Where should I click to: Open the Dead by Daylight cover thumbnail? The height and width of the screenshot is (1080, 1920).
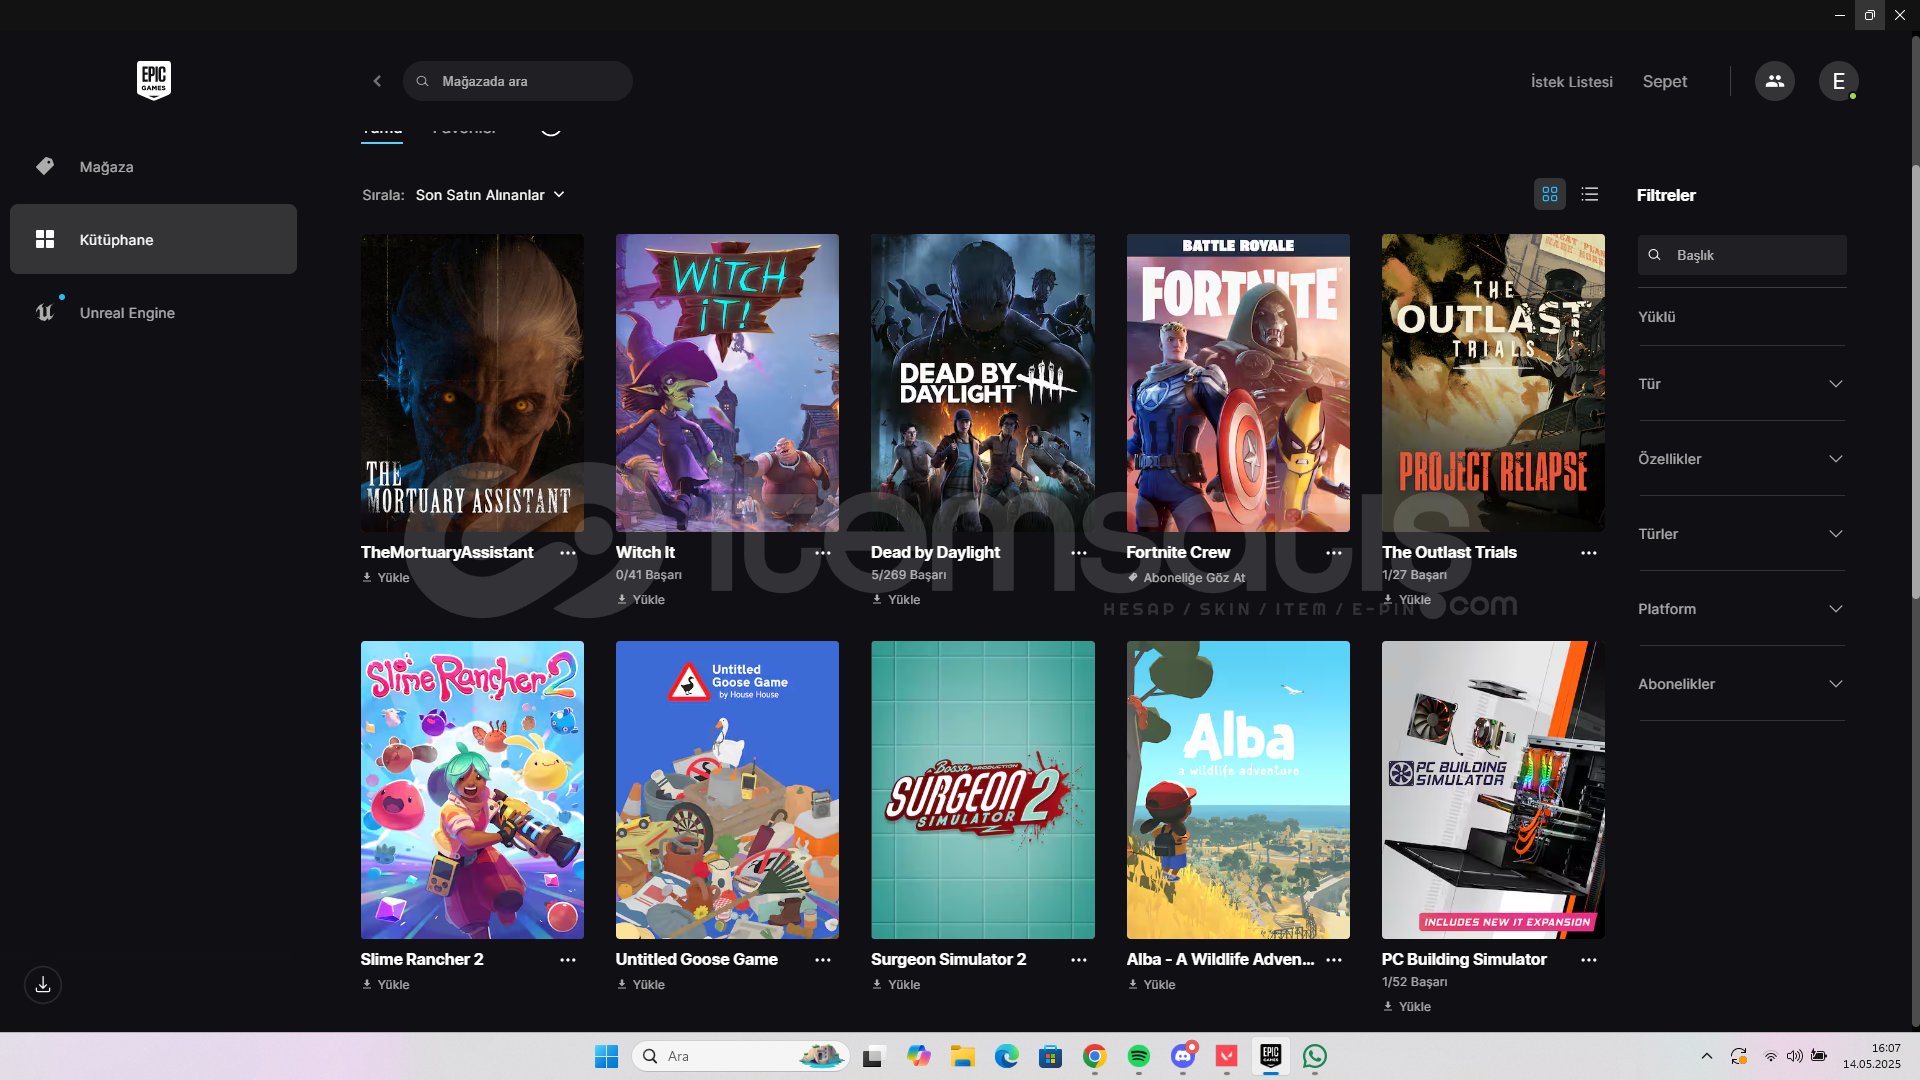pyautogui.click(x=983, y=383)
